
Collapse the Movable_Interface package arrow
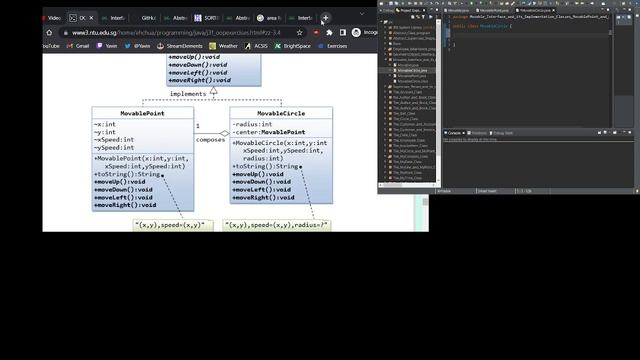(x=385, y=60)
